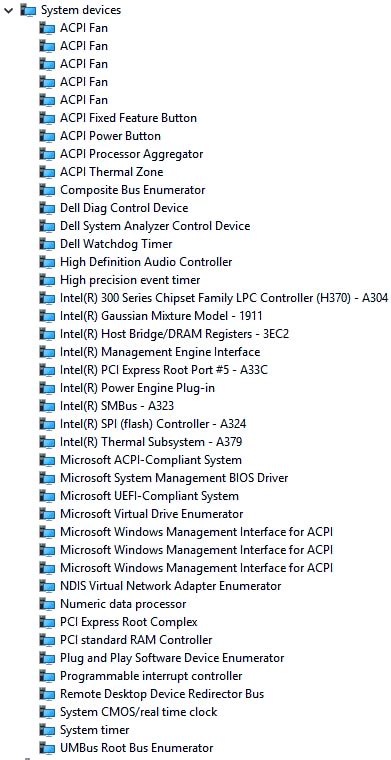Image resolution: width=391 pixels, height=760 pixels.
Task: Select ACPI Thermal Zone device
Action: point(111,172)
